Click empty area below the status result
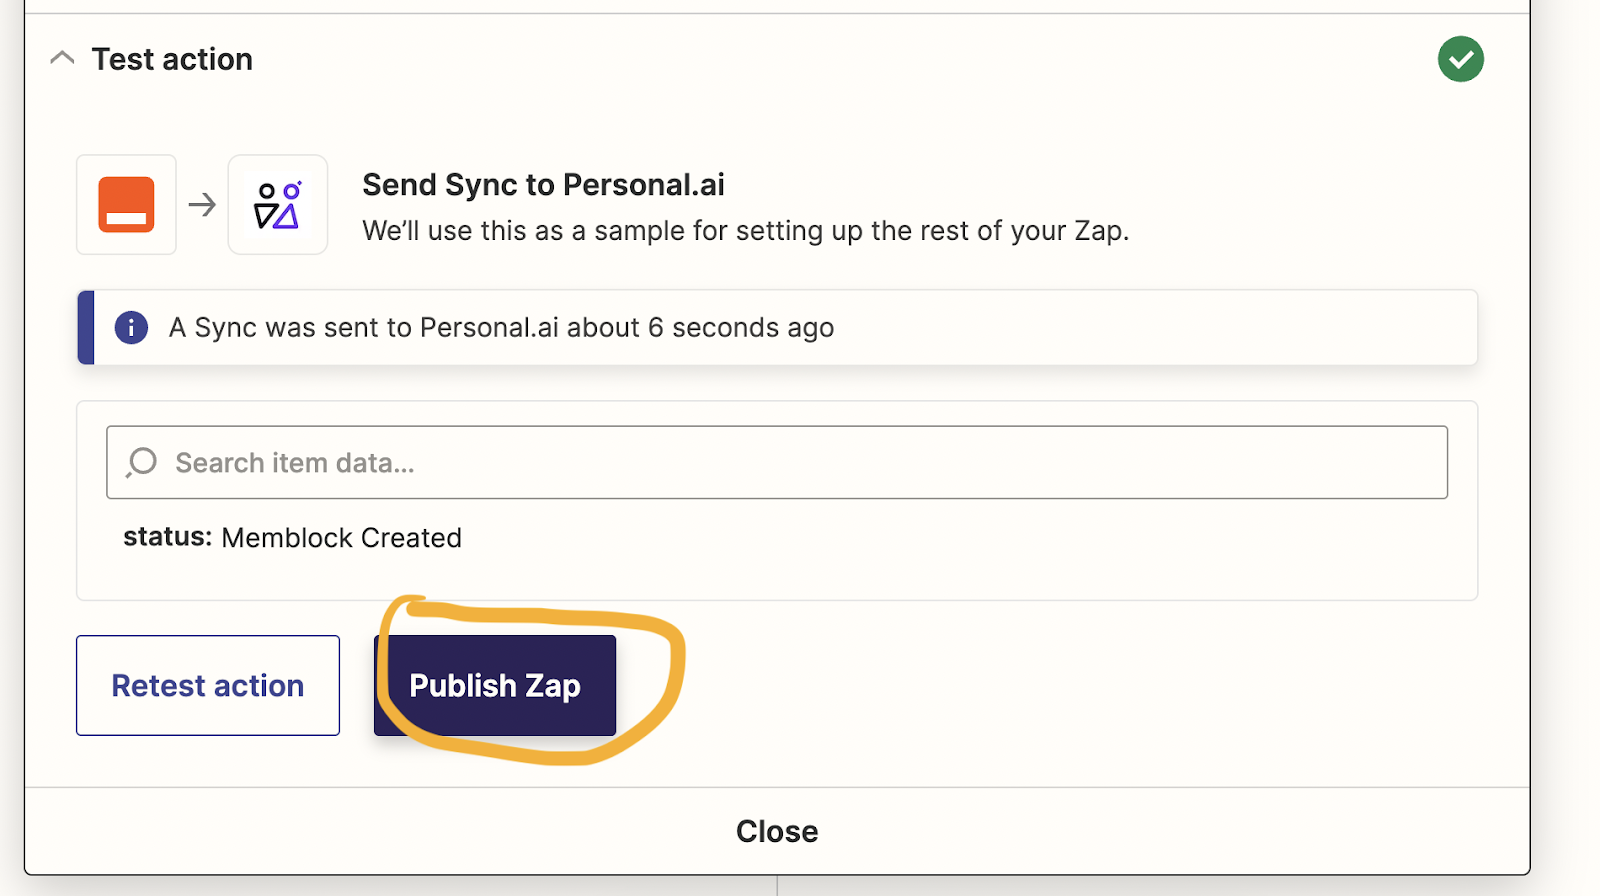Screen dimensions: 1600x896 pyautogui.click(x=900, y=575)
